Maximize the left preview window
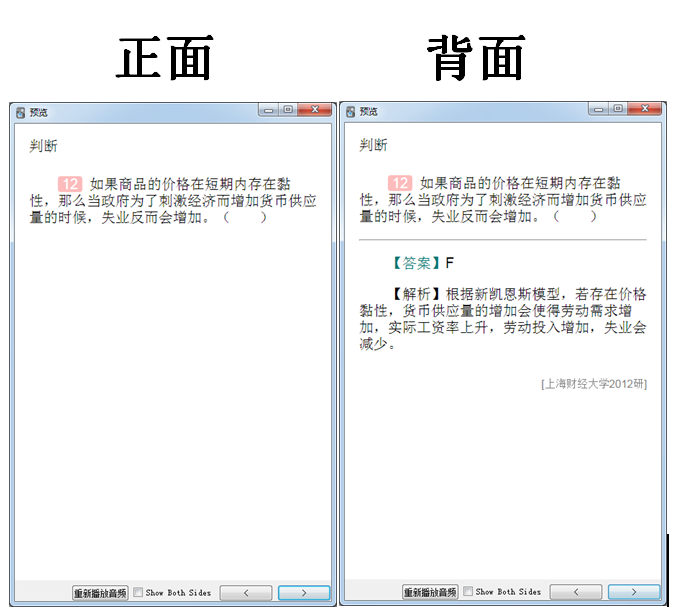Viewport: 674px width, 610px height. coord(288,110)
